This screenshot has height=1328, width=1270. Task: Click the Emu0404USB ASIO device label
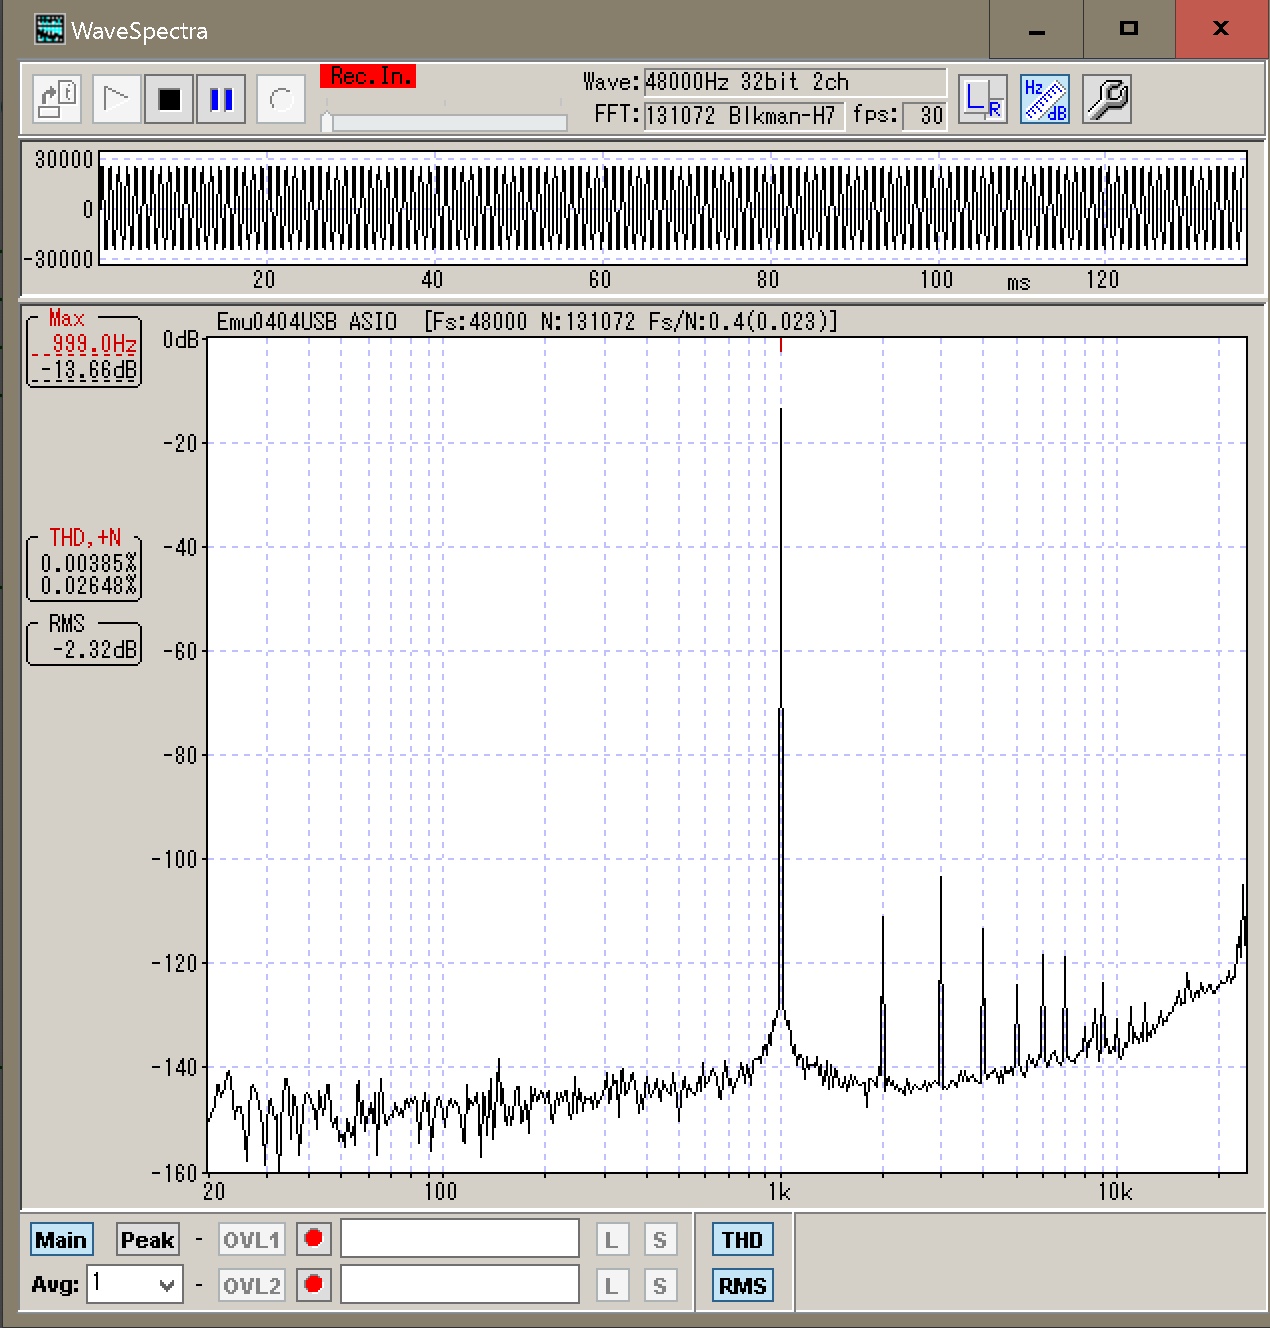click(307, 322)
